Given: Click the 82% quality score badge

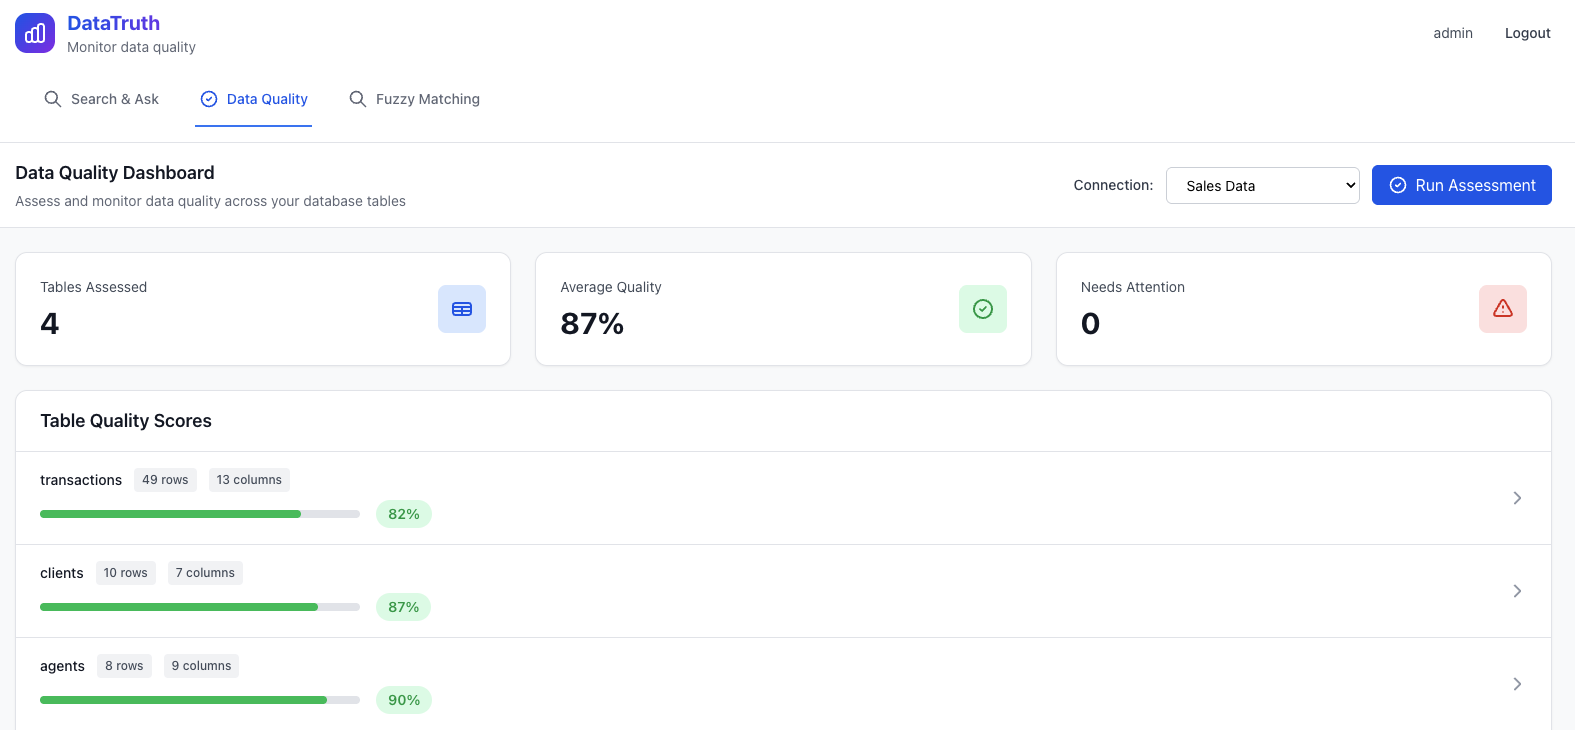Looking at the screenshot, I should click(404, 514).
